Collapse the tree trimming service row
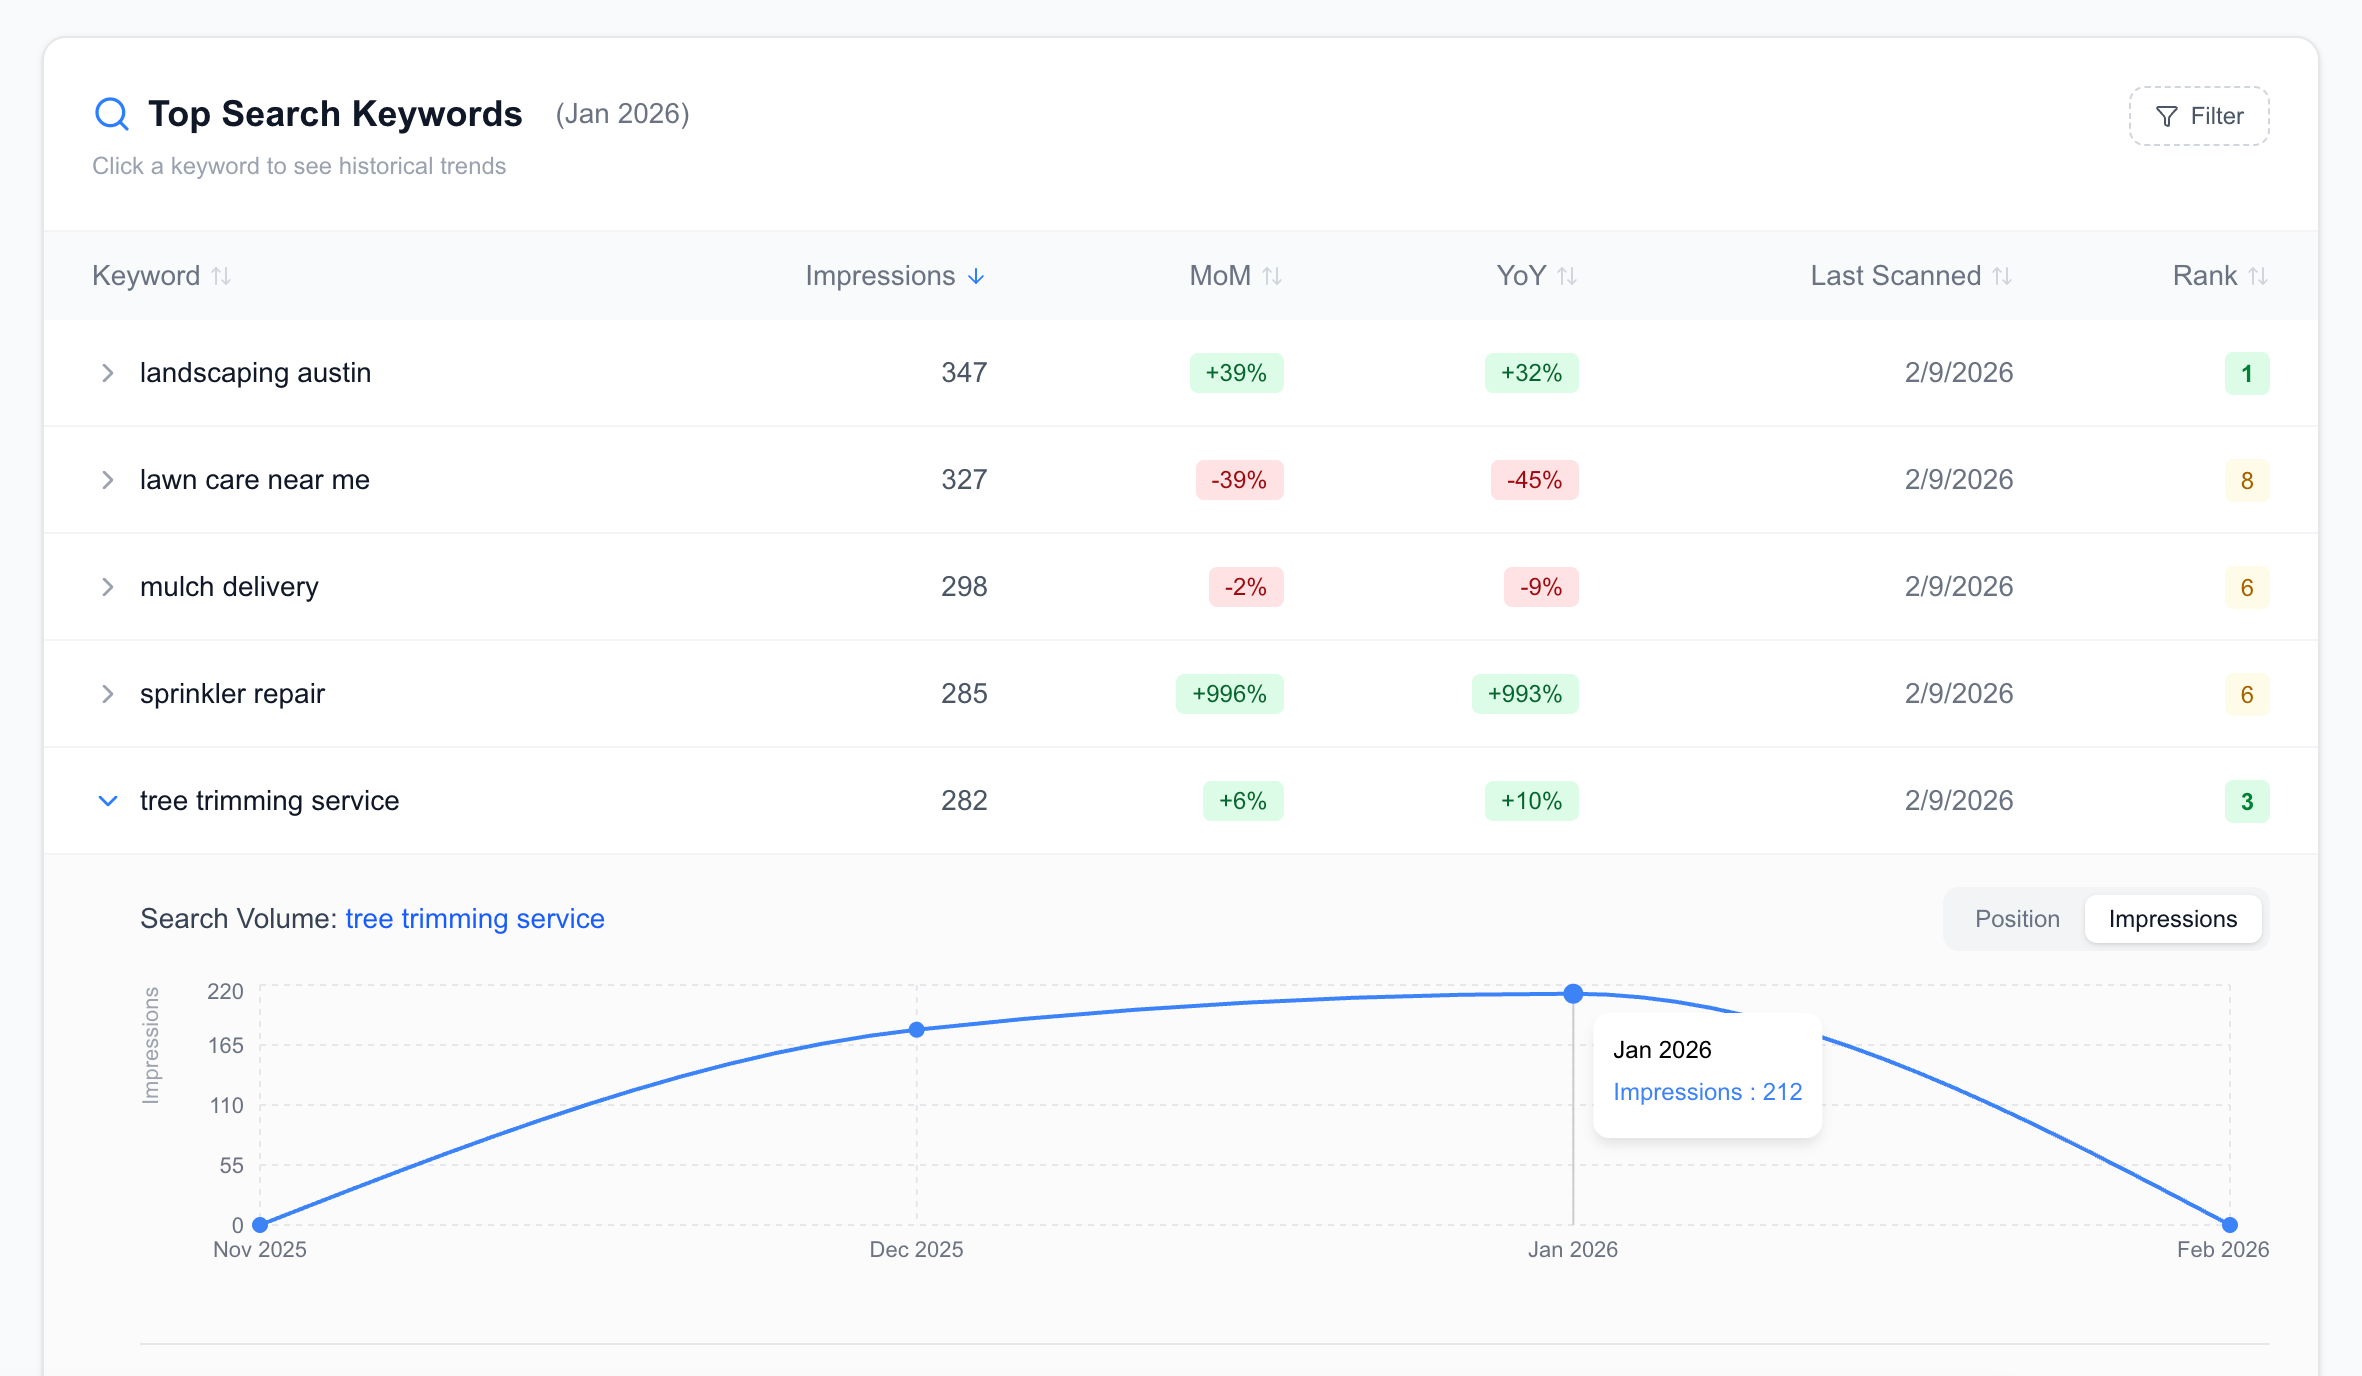This screenshot has width=2362, height=1376. click(107, 801)
